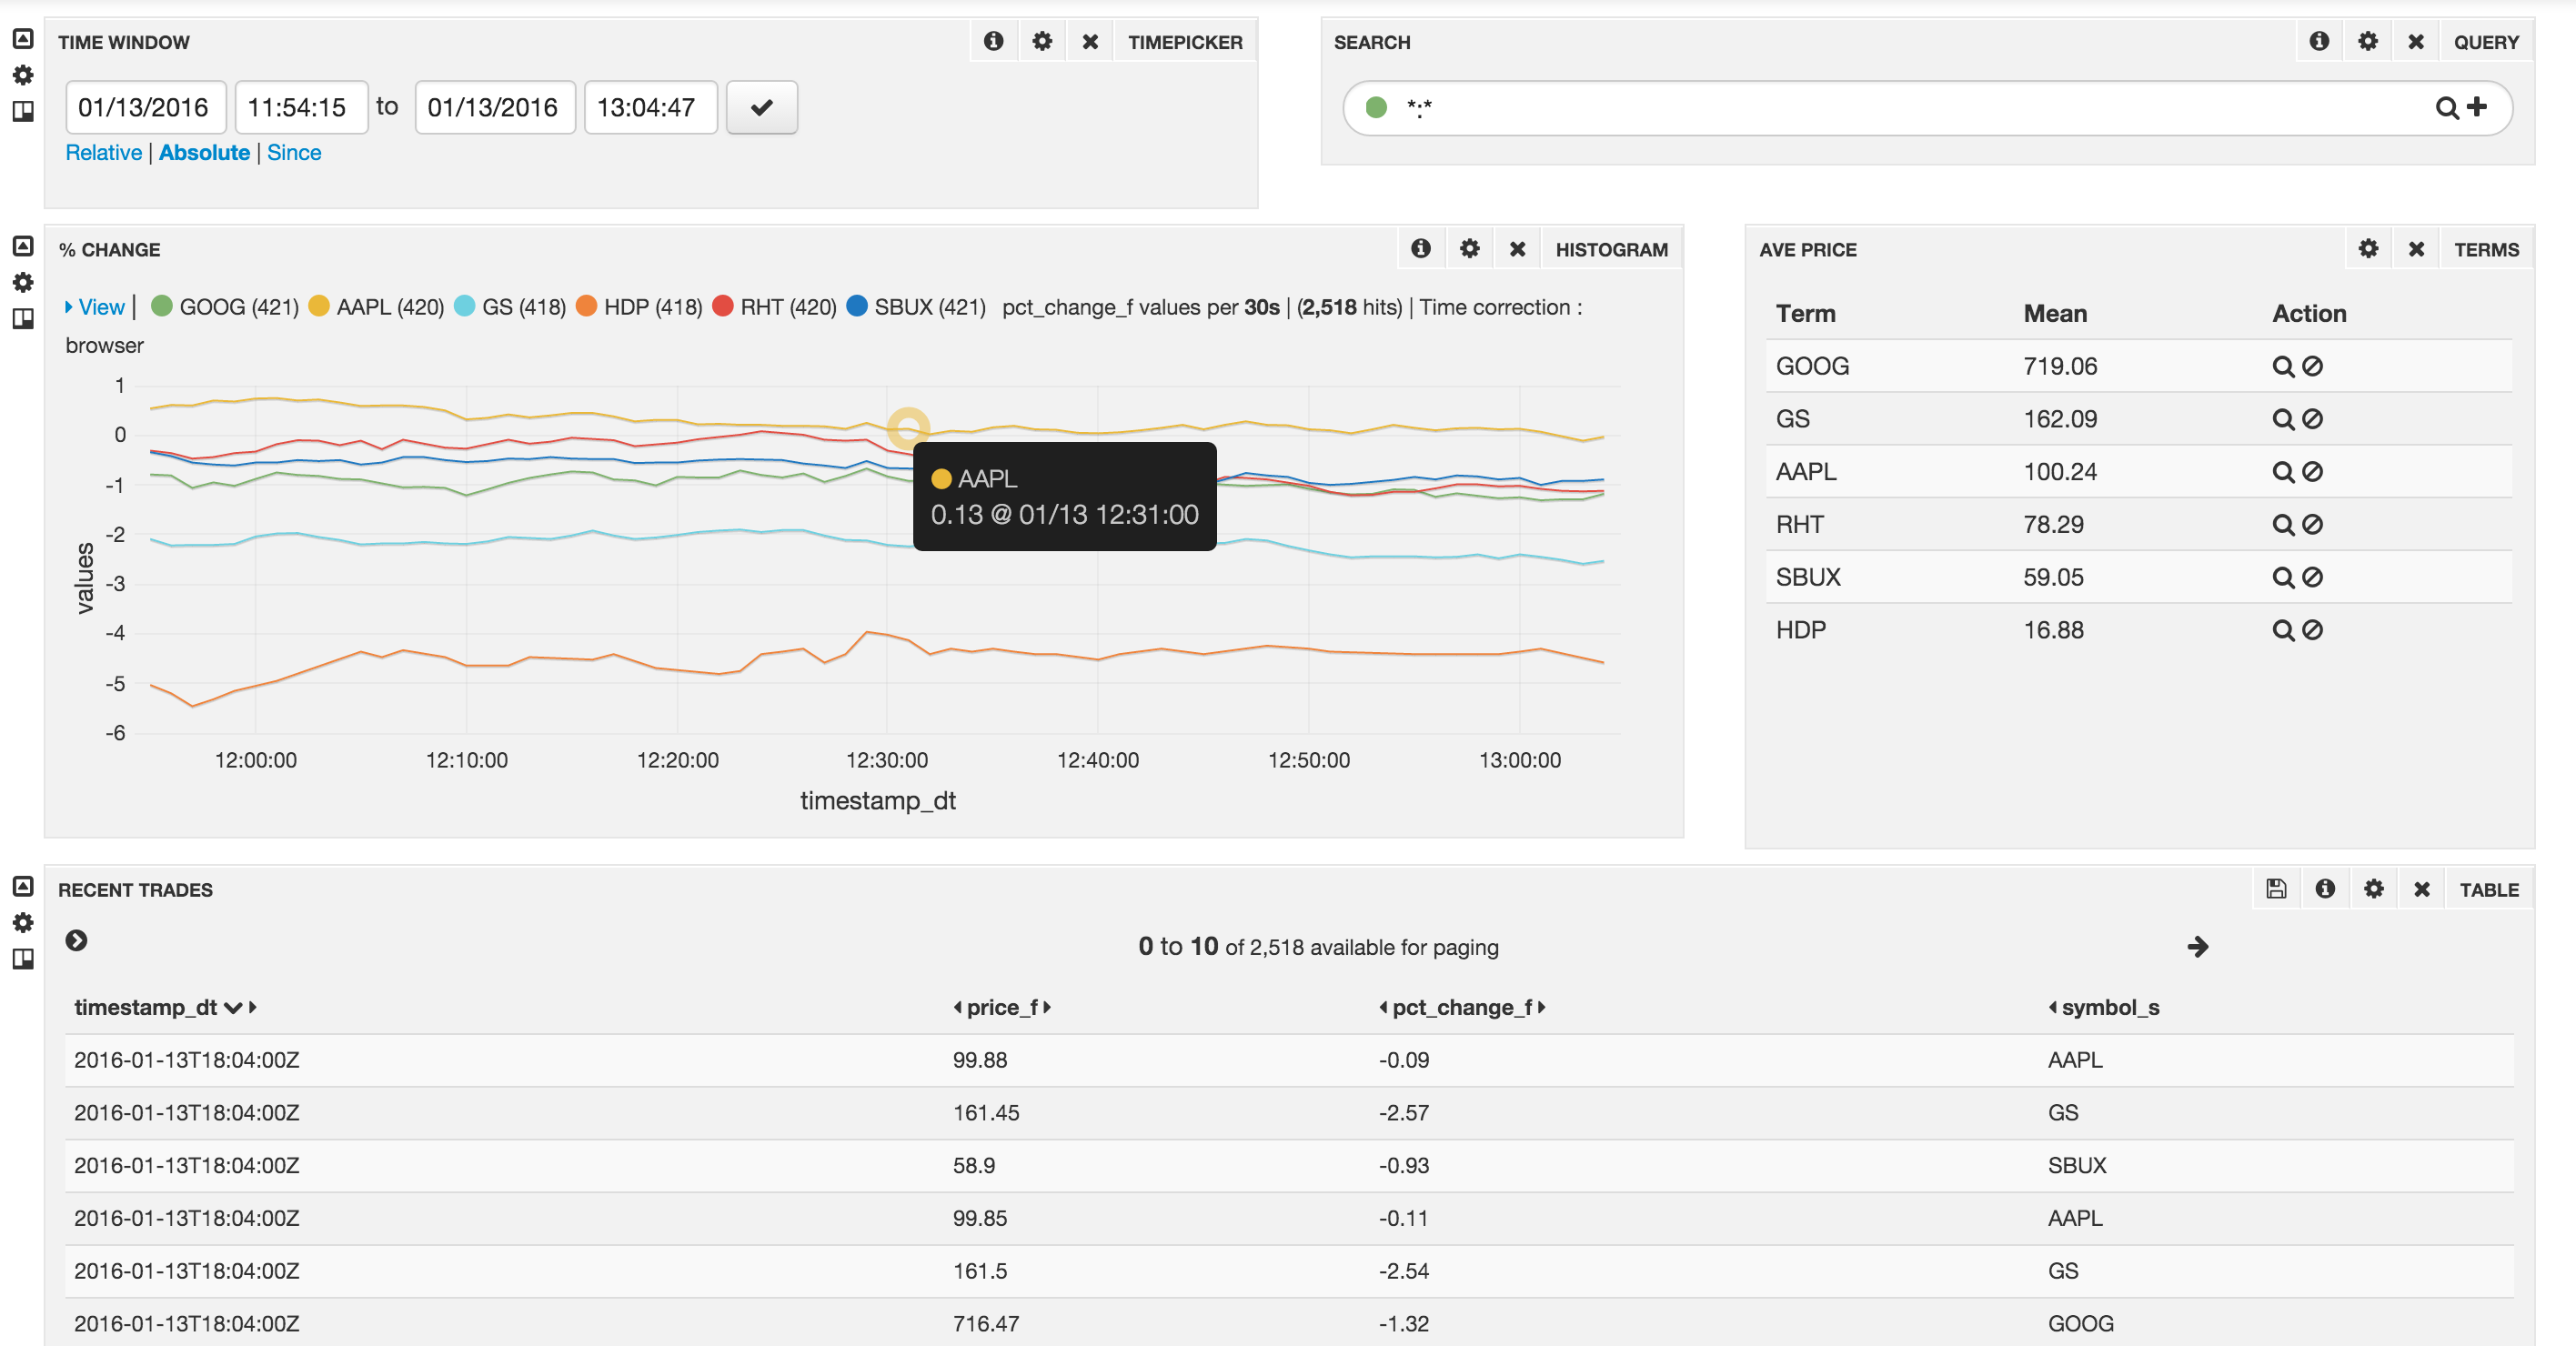Collapse the Time Window row using the left icon
The width and height of the screenshot is (2576, 1346).
click(23, 39)
